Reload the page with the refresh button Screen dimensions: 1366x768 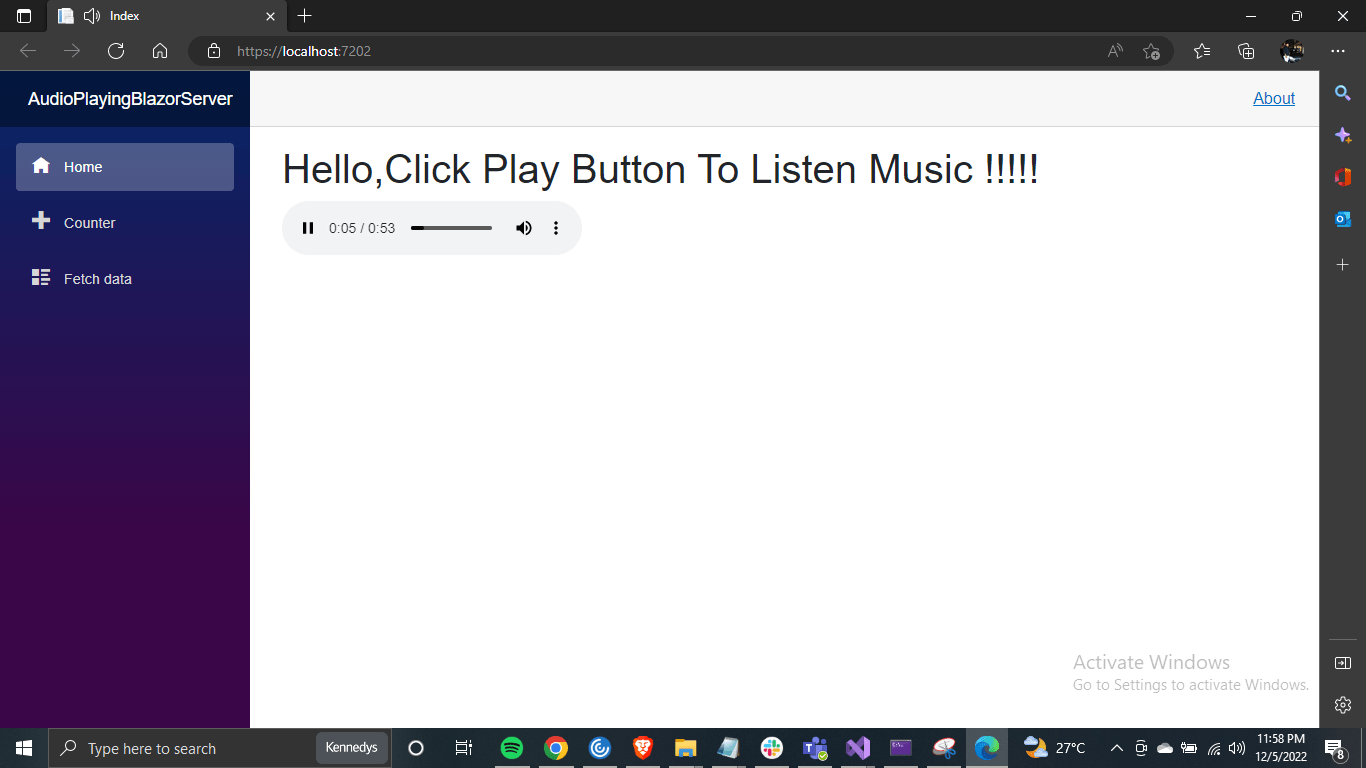[x=115, y=50]
